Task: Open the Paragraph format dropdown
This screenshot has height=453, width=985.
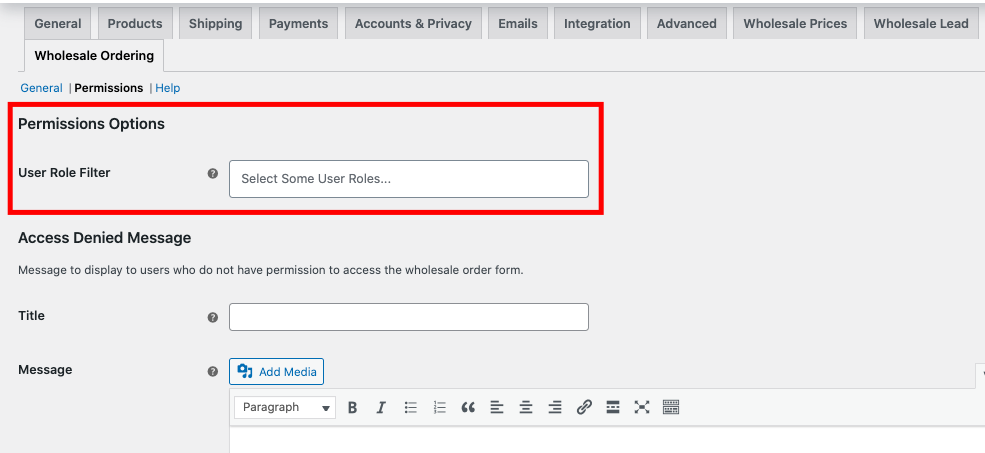Action: (285, 407)
